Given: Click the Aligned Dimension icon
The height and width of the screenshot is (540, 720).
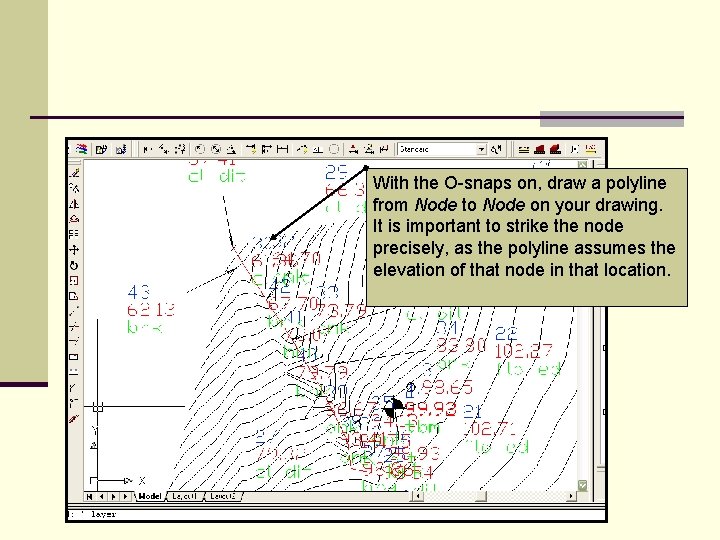Looking at the screenshot, I should pyautogui.click(x=164, y=149).
